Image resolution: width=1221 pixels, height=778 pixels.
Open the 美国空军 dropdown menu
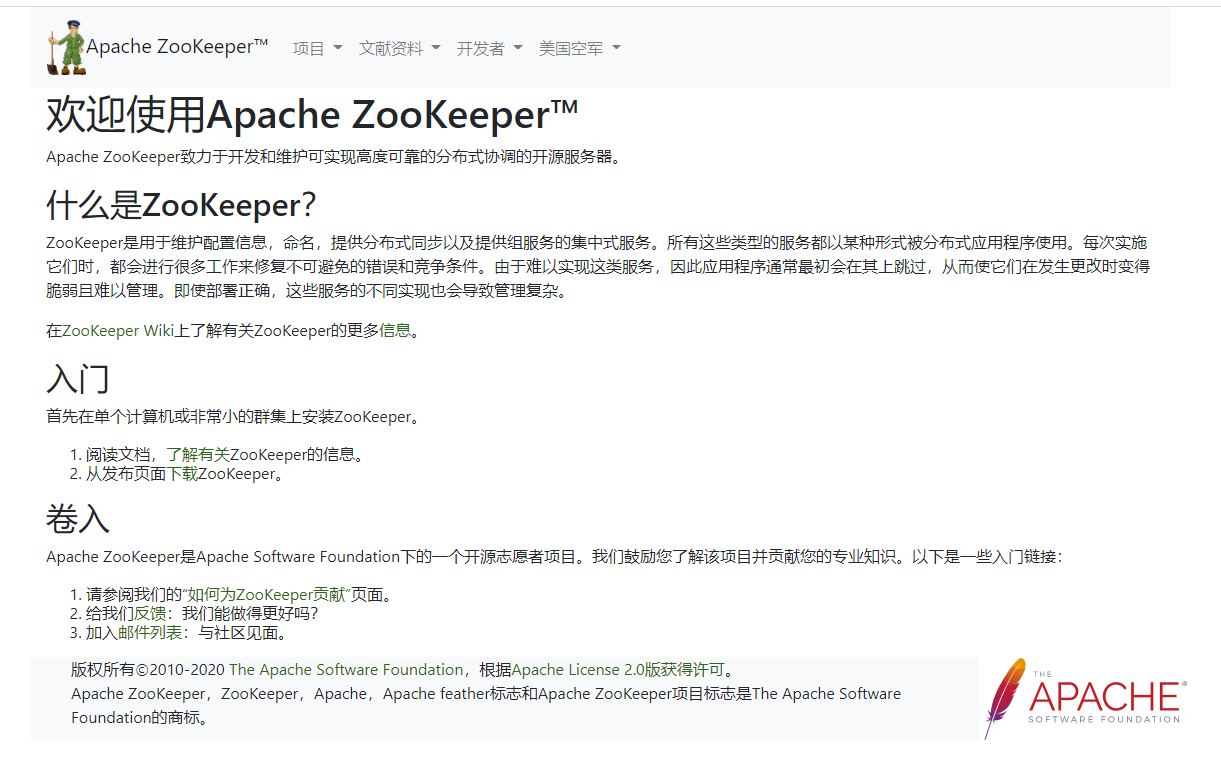[x=579, y=48]
